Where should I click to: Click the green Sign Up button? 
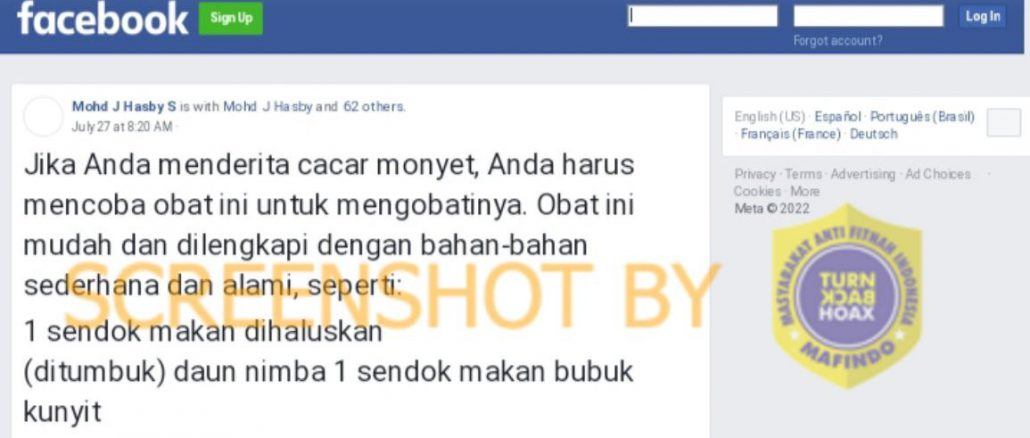coord(231,18)
